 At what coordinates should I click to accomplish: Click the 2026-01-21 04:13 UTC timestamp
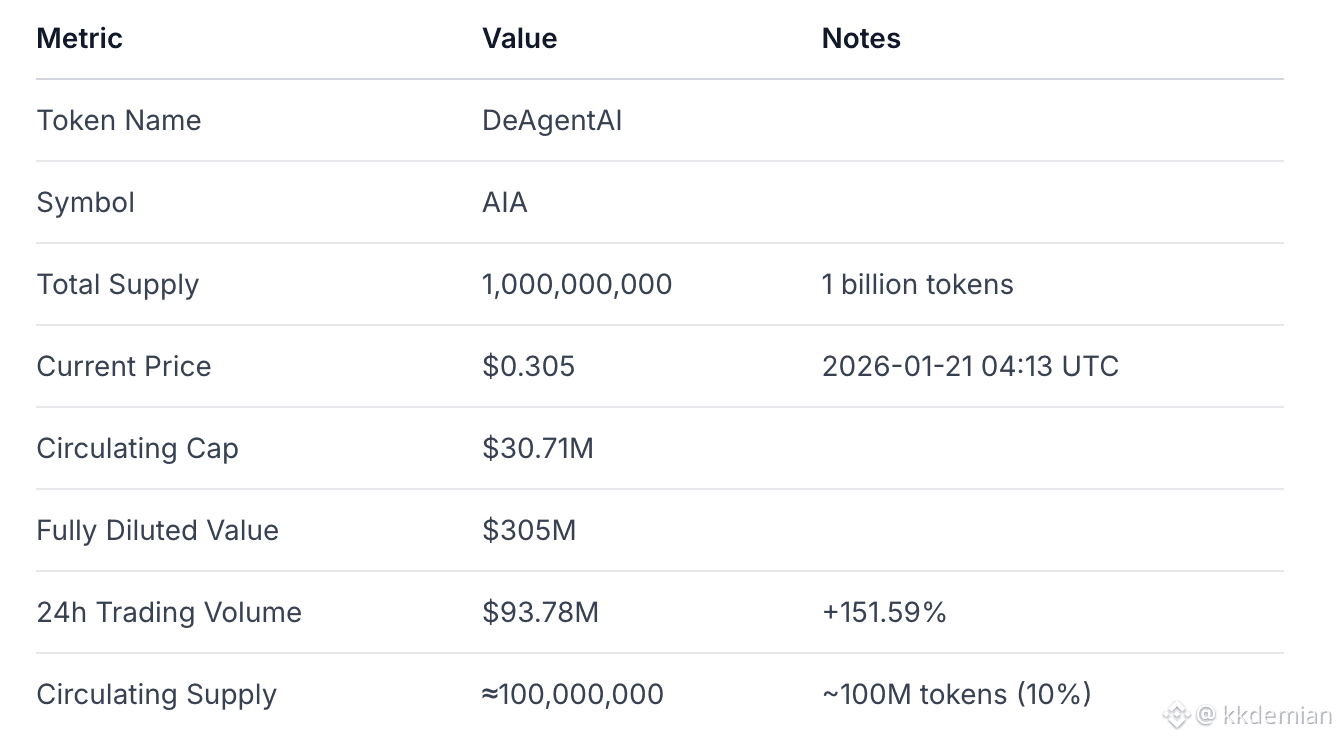970,367
